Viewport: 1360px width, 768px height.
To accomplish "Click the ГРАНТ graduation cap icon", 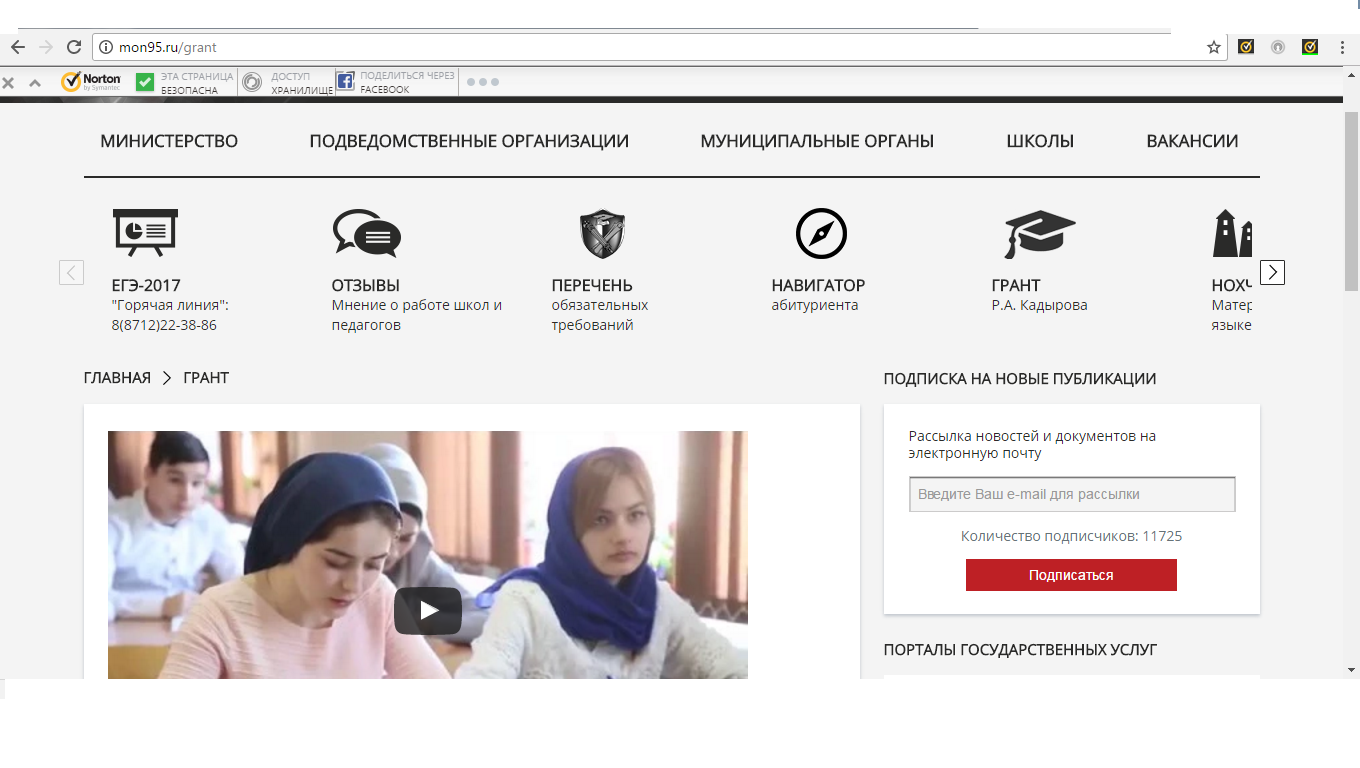I will [1040, 234].
